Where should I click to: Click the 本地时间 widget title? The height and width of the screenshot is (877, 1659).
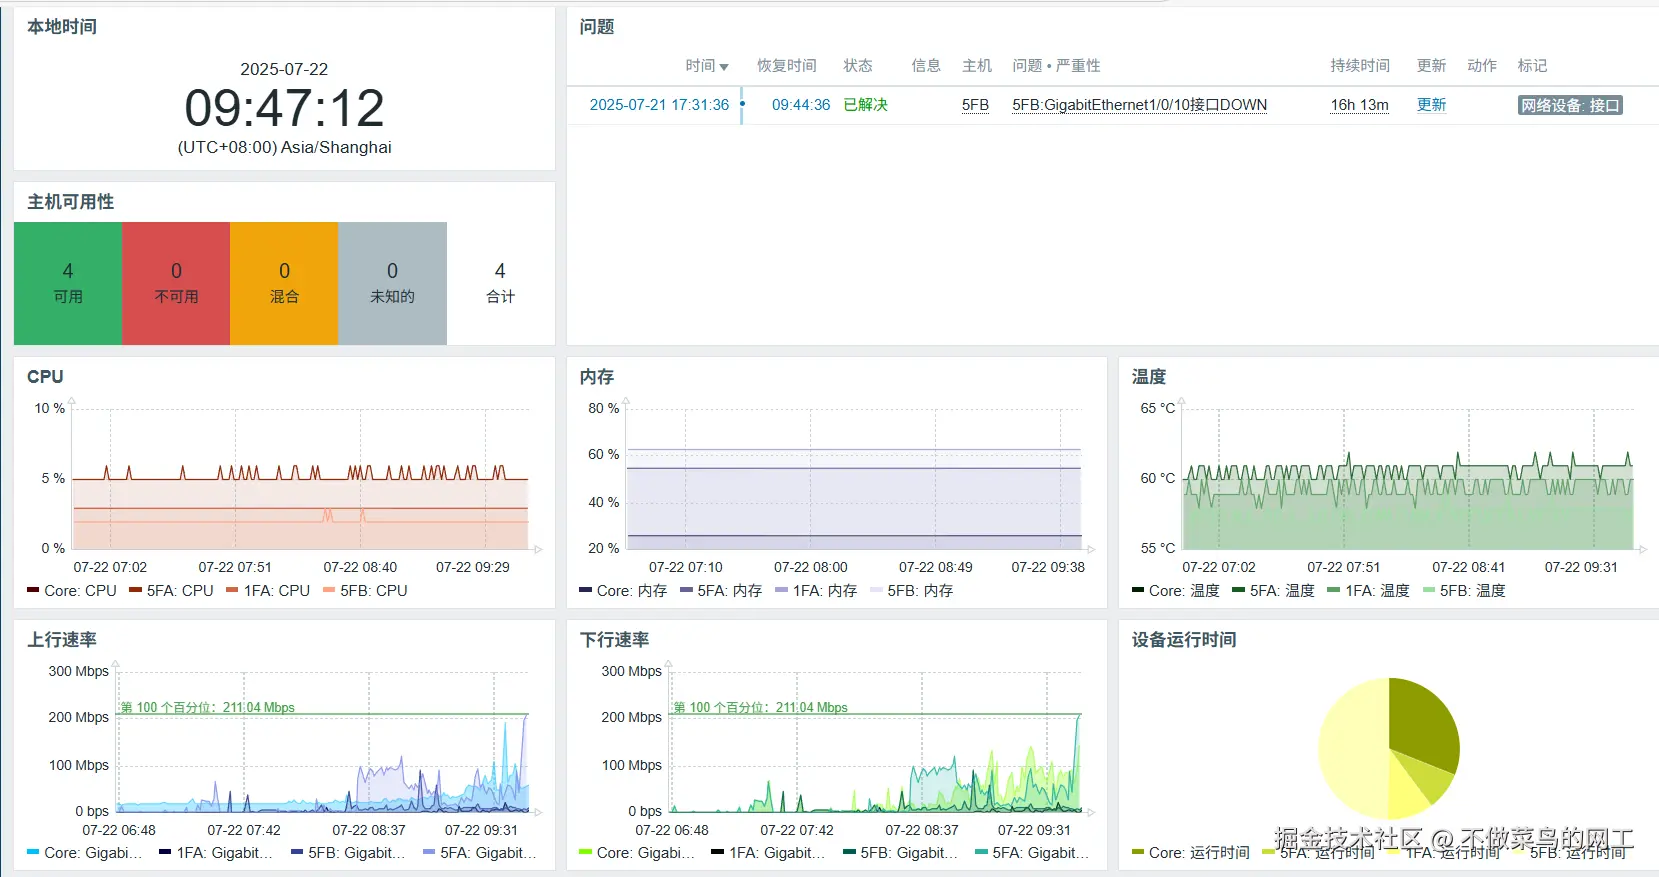(62, 27)
